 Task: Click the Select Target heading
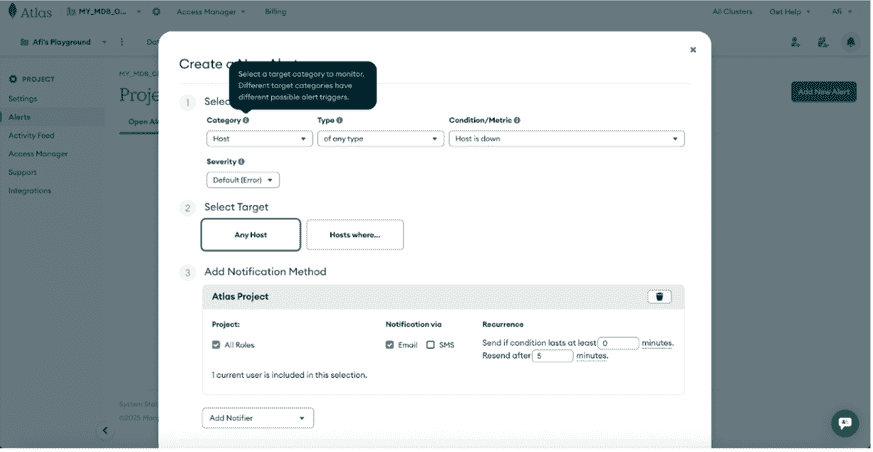point(236,207)
